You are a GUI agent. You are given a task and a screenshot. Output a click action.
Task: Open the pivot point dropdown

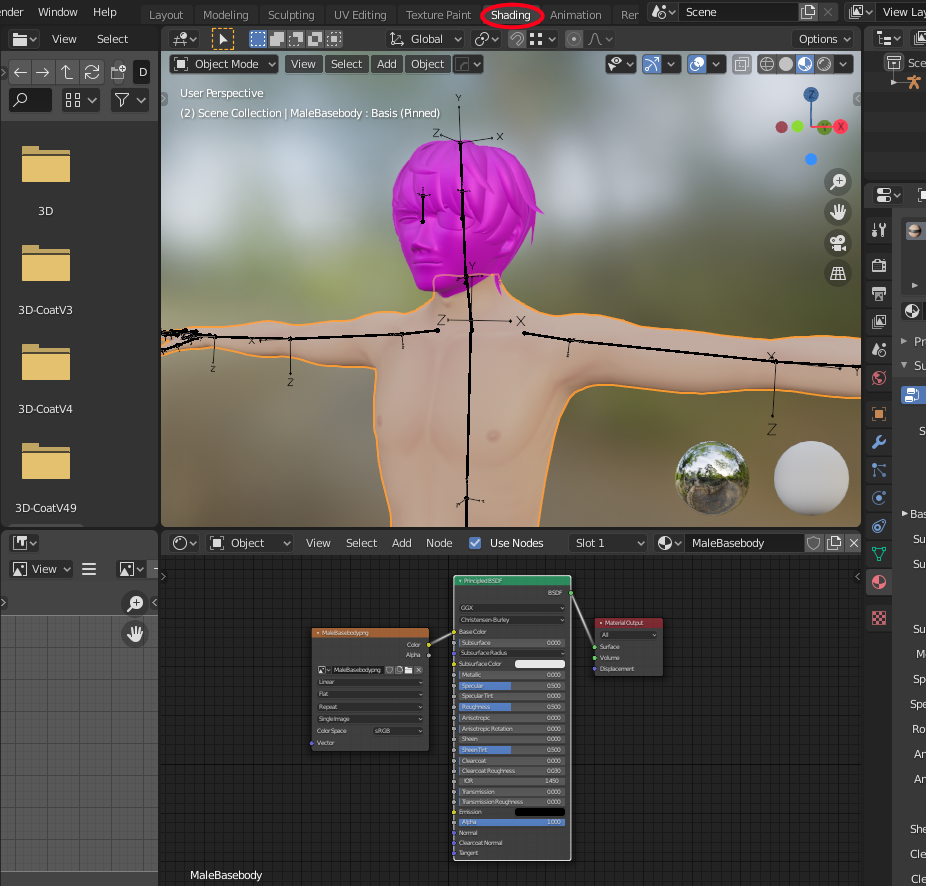click(487, 39)
